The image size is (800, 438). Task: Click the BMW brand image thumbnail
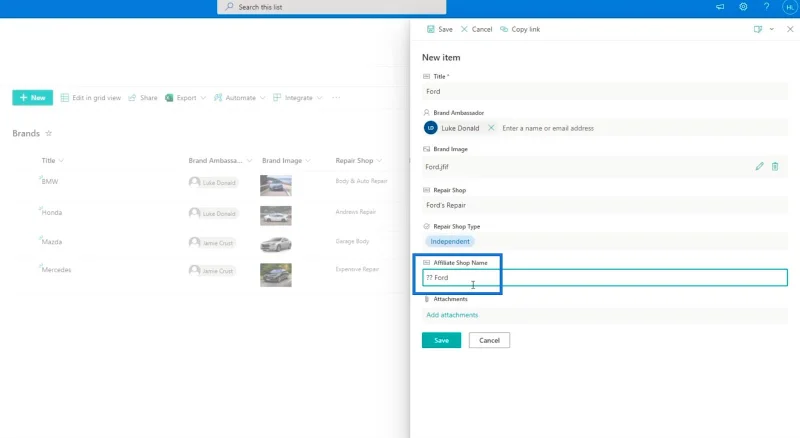pos(276,185)
